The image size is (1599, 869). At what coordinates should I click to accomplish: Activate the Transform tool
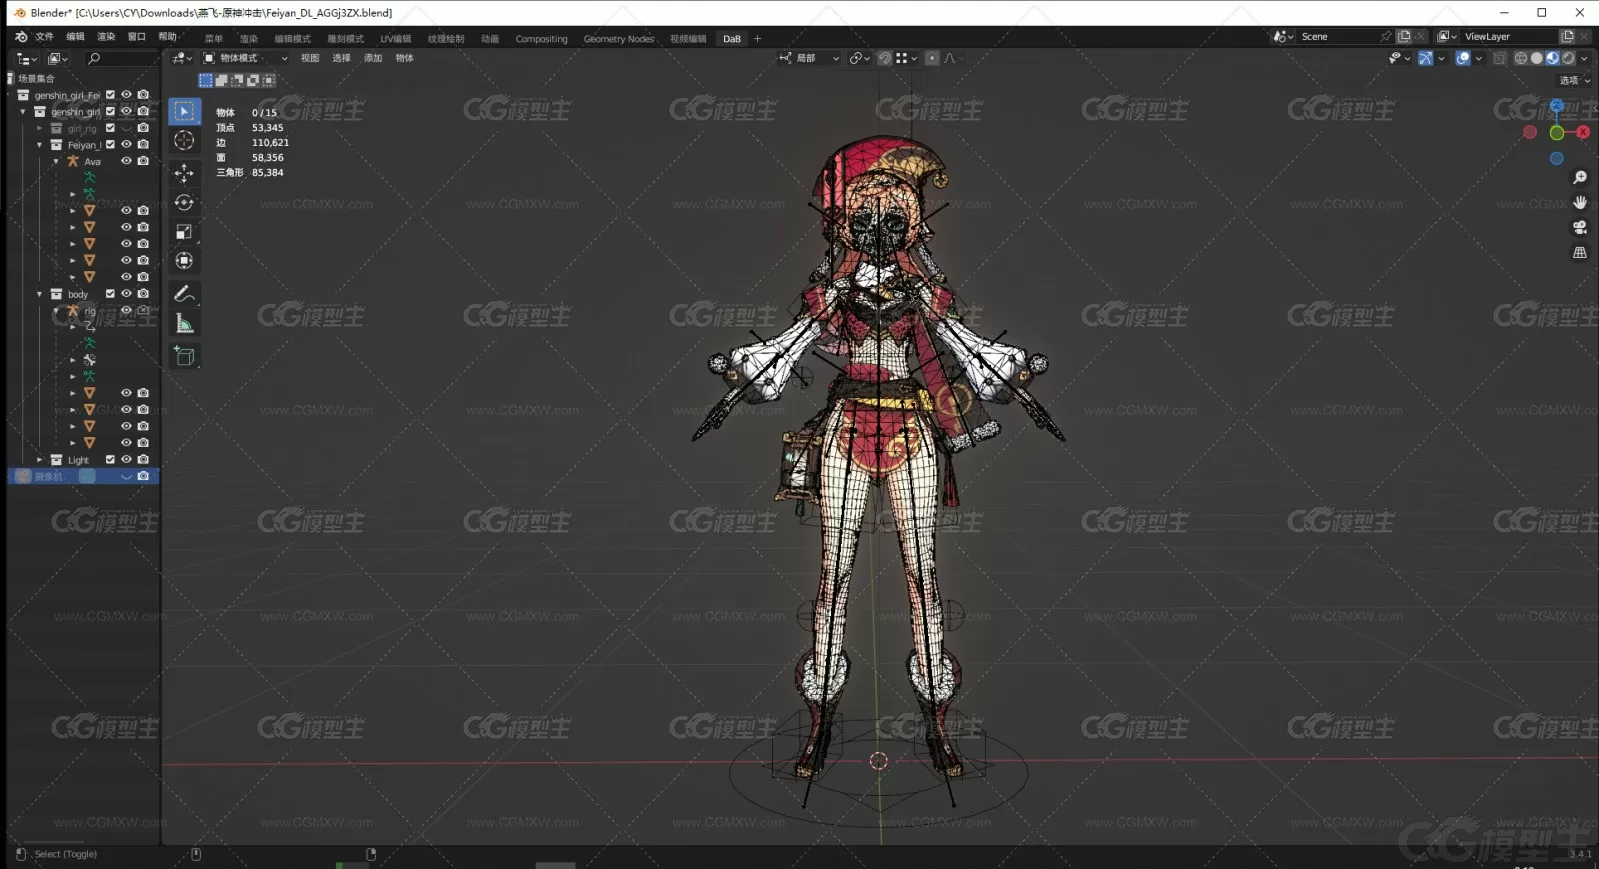pos(184,261)
